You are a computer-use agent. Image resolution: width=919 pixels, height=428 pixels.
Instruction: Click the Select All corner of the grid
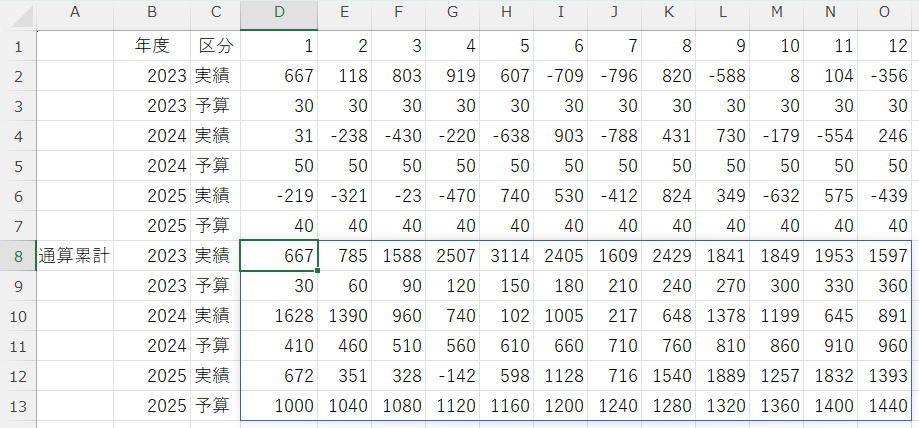(x=17, y=14)
